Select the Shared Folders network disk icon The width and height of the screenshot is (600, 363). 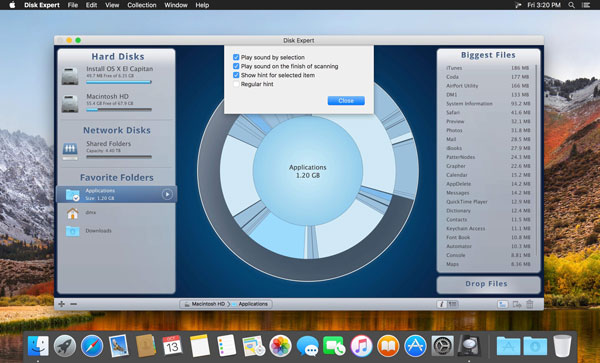pos(70,151)
